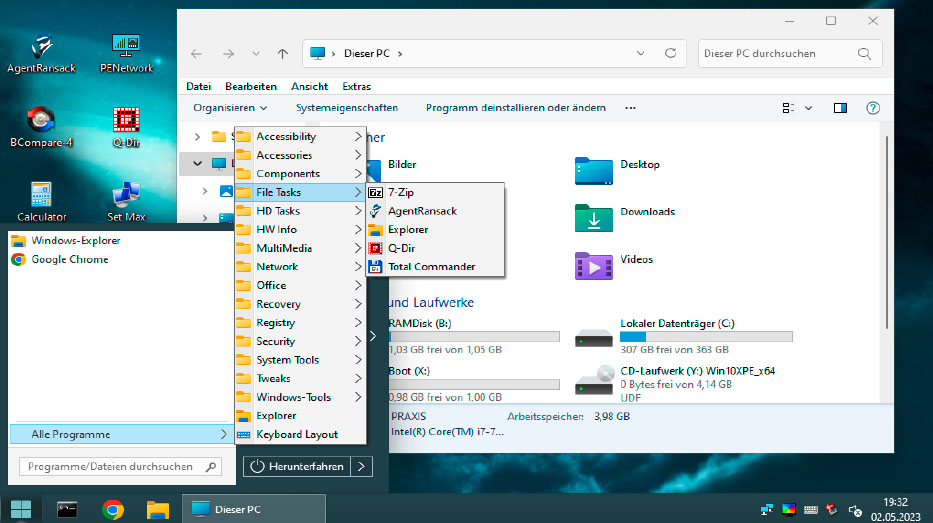Image resolution: width=933 pixels, height=523 pixels.
Task: Expand shutdown options arrow
Action: (x=362, y=466)
